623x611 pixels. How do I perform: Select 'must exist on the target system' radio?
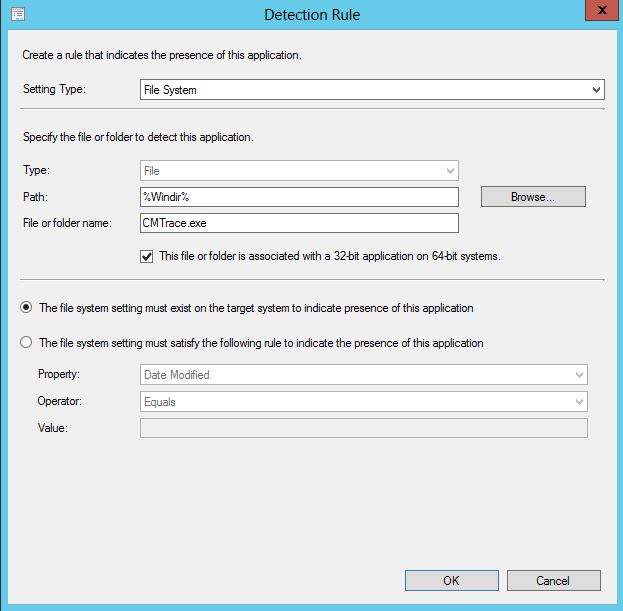[x=26, y=307]
